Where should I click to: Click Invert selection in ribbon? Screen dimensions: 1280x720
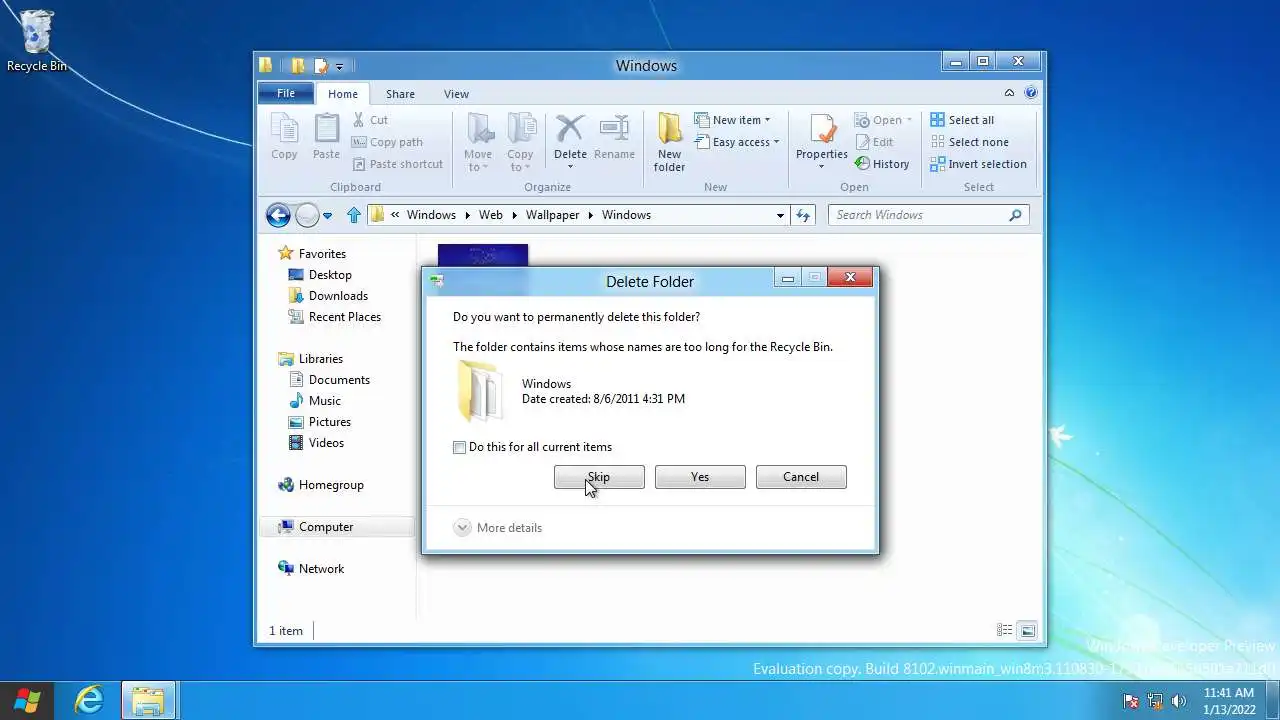pyautogui.click(x=978, y=164)
